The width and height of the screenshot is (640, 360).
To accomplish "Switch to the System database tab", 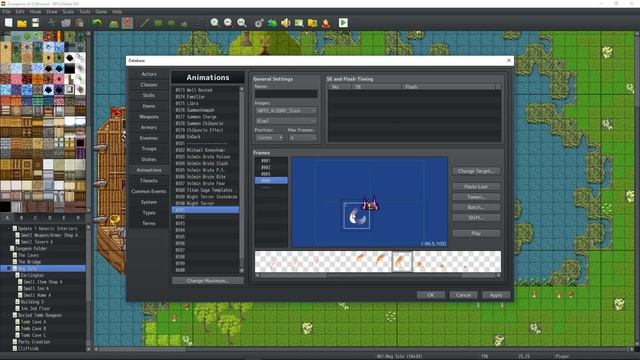I will point(149,202).
